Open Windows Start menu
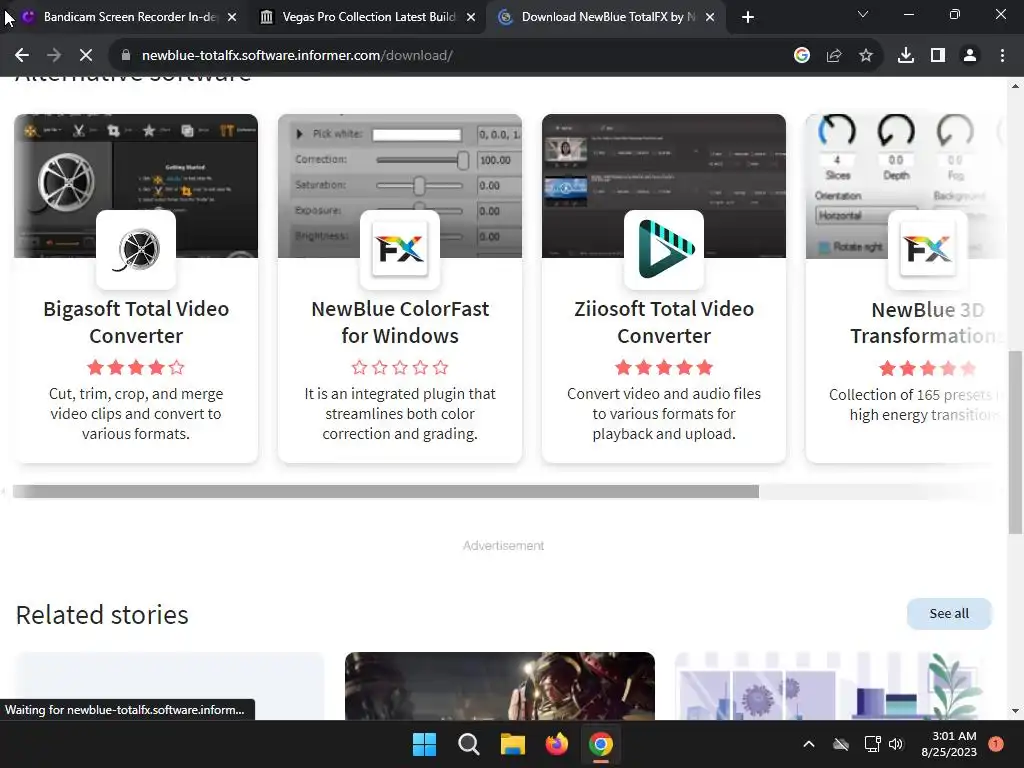 pyautogui.click(x=424, y=744)
